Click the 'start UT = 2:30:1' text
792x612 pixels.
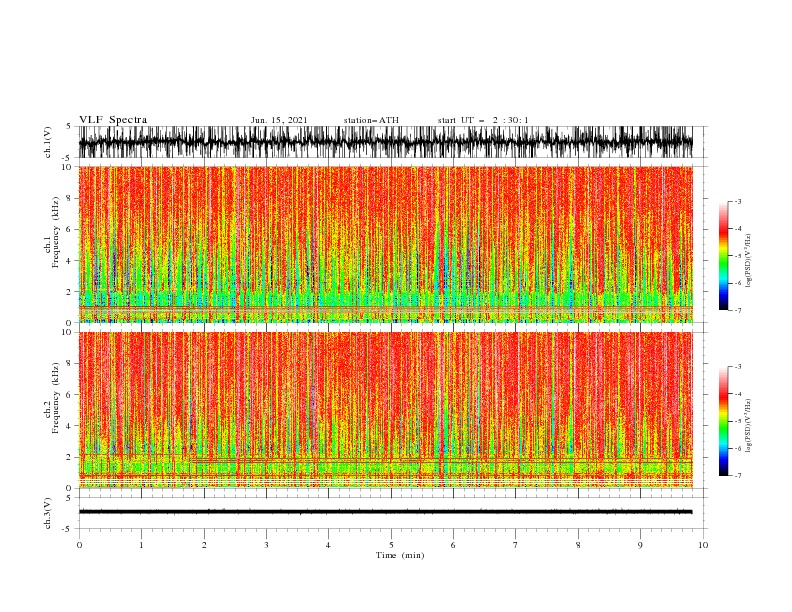click(x=483, y=120)
